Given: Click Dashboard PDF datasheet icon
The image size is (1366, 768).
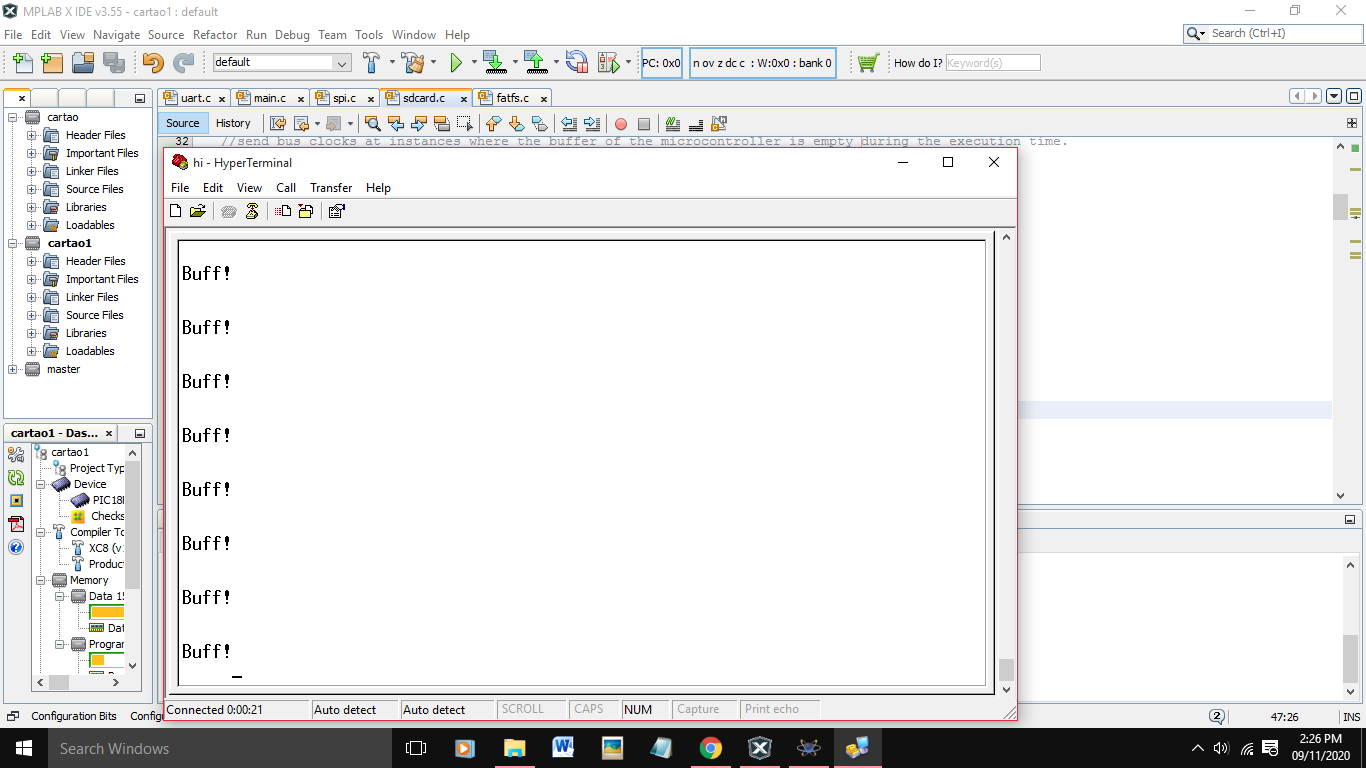Looking at the screenshot, I should coord(16,524).
